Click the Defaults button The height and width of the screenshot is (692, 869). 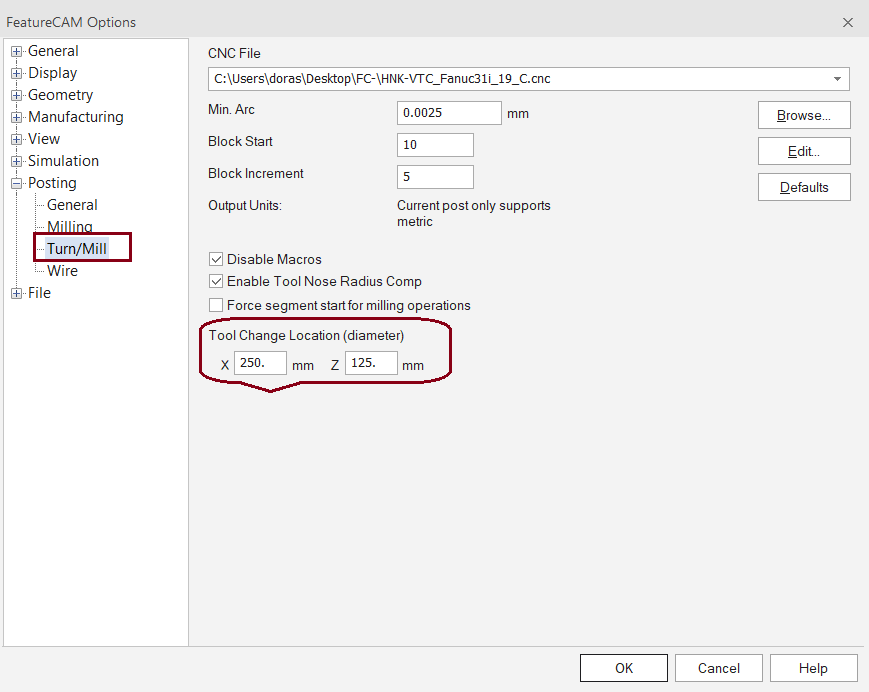tap(803, 186)
